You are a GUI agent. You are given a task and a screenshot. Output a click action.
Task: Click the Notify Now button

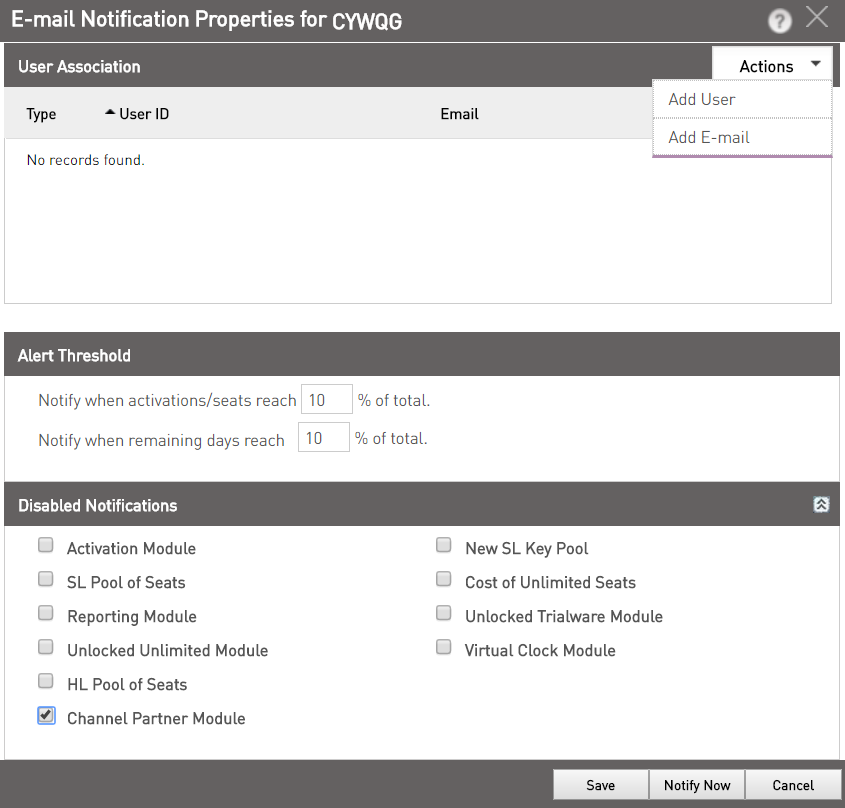click(697, 785)
